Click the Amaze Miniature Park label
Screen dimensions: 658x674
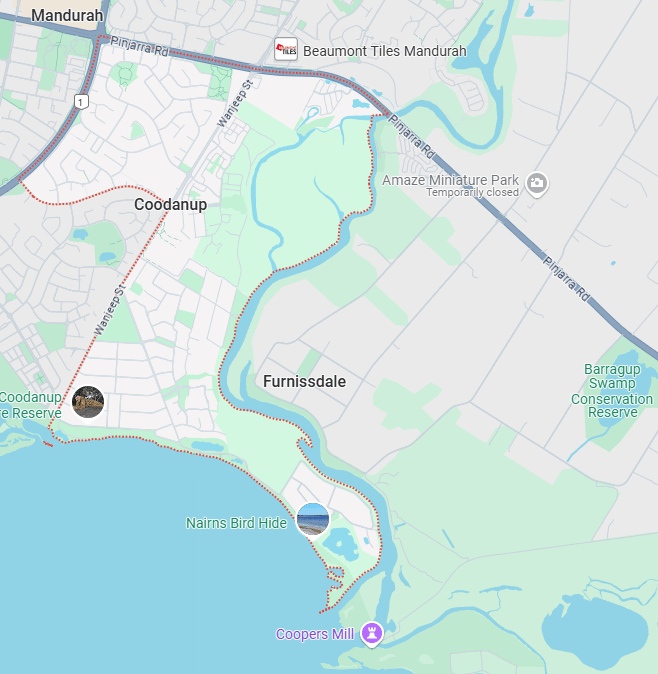(x=450, y=180)
